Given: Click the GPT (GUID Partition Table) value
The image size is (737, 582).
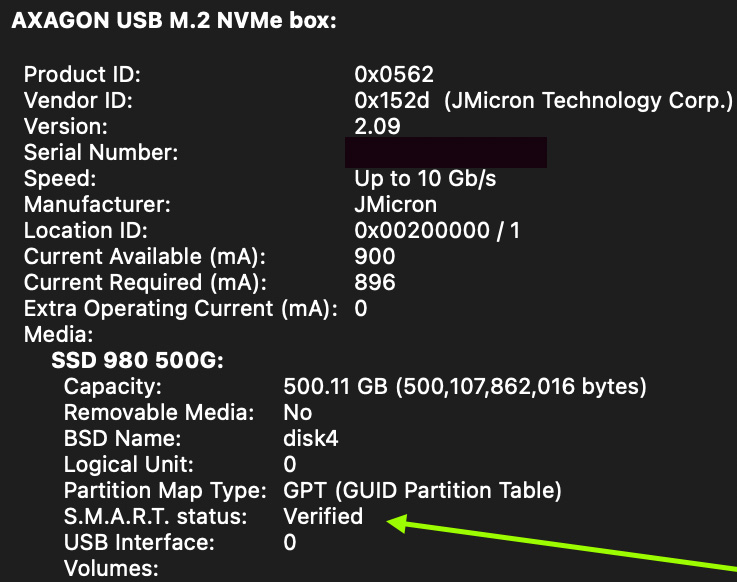Looking at the screenshot, I should pyautogui.click(x=422, y=491).
